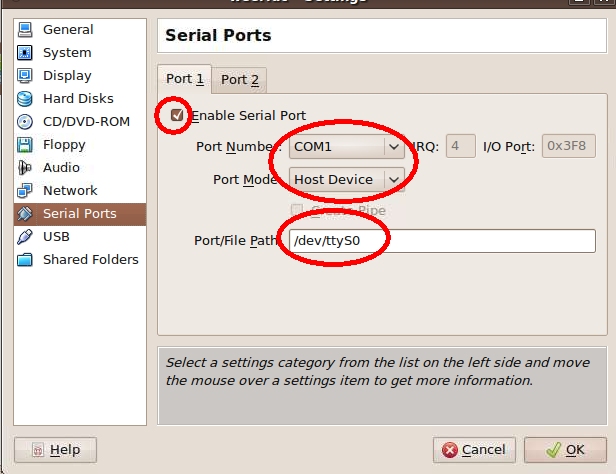The height and width of the screenshot is (474, 616).
Task: Click the Serial Ports connector icon
Action: tap(25, 214)
